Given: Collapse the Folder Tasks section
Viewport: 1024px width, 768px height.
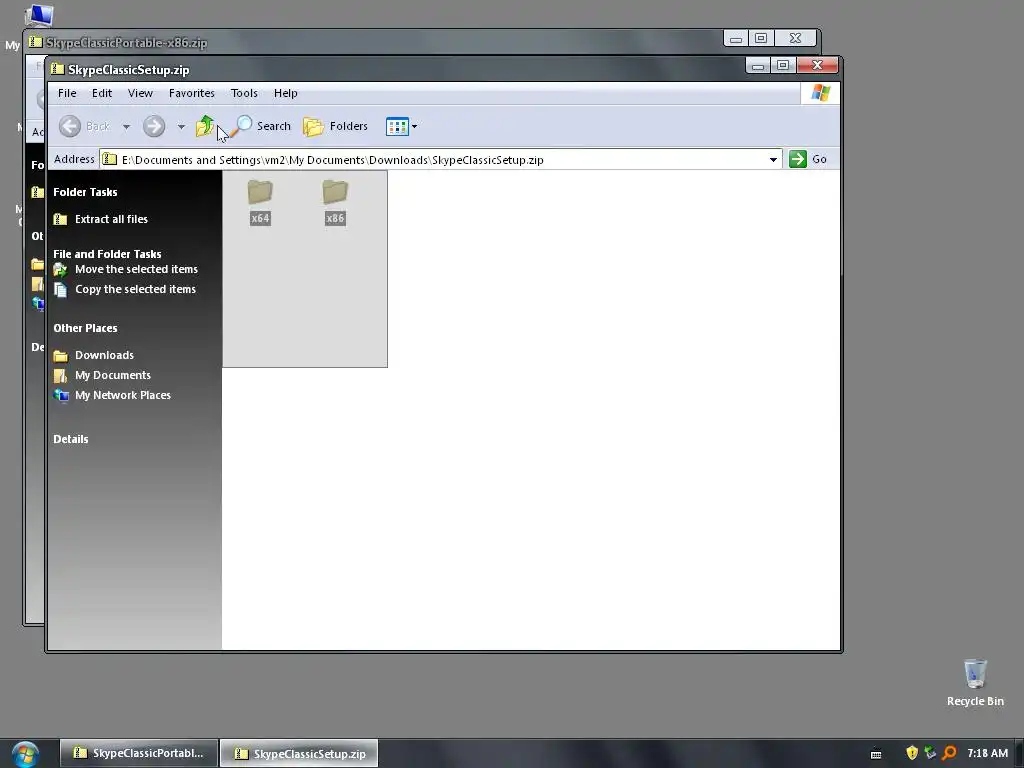Looking at the screenshot, I should 85,192.
